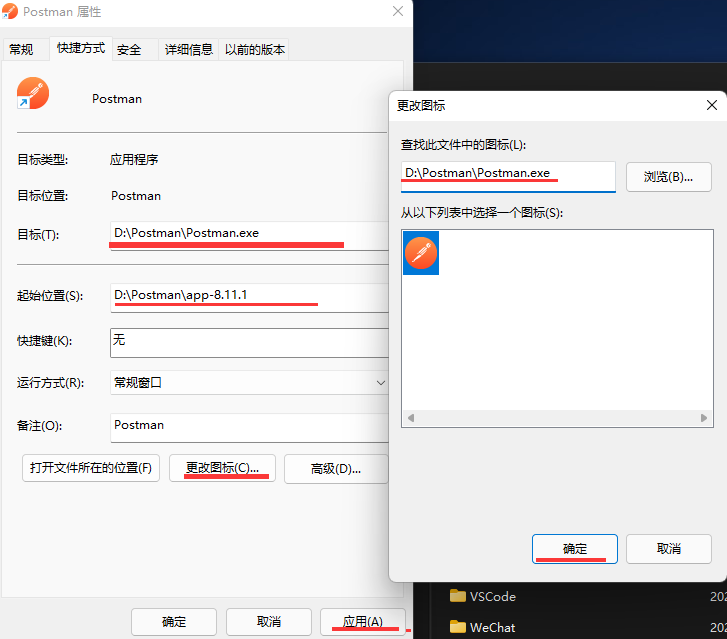This screenshot has height=639, width=727.
Task: Click 确定 in the Postman 属性 window
Action: point(174,622)
